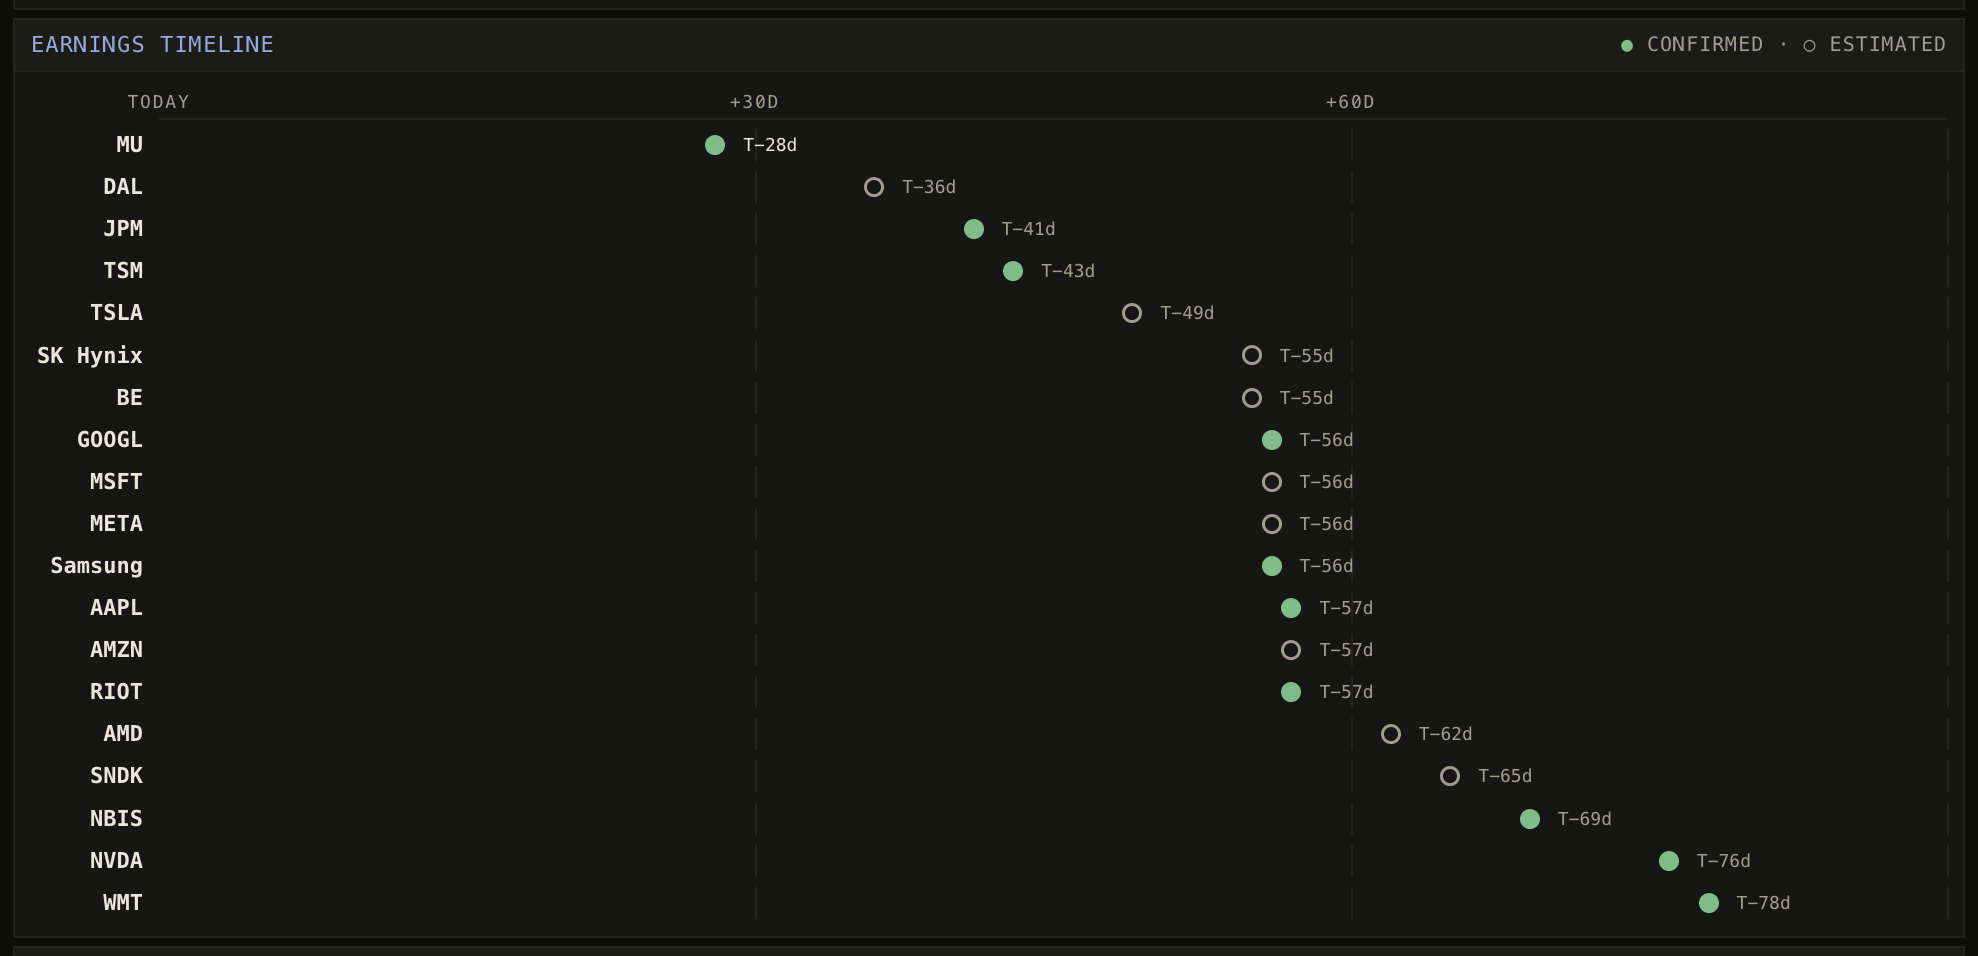Click the MSFT estimated earnings circle
This screenshot has width=1978, height=956.
1272,482
